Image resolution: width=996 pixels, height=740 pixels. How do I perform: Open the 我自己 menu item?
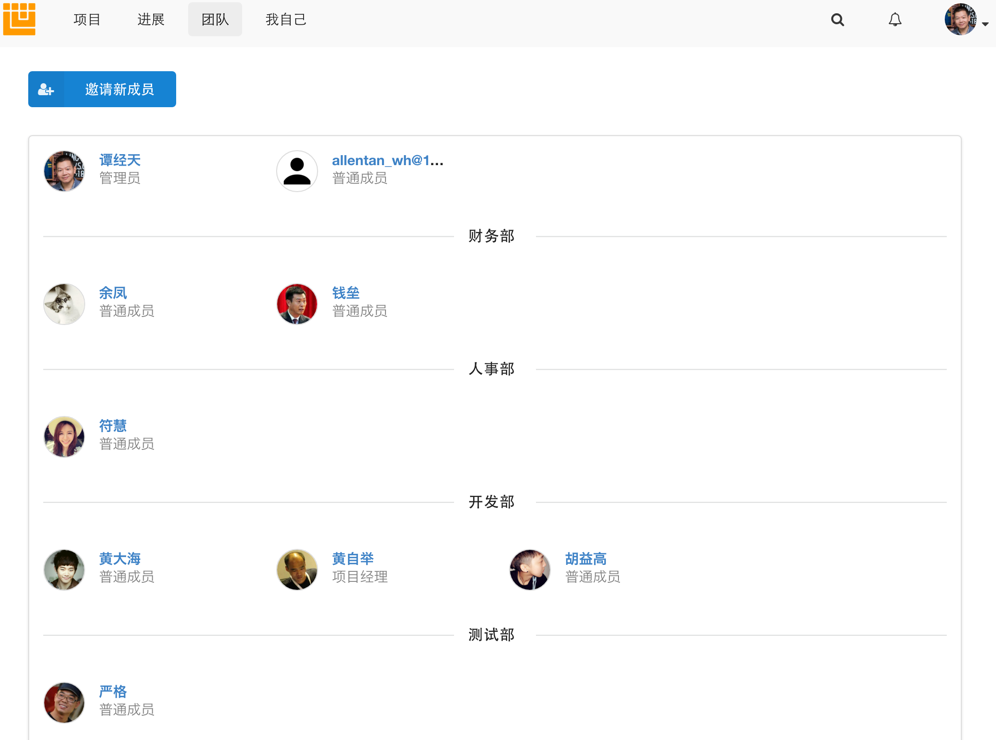[x=286, y=19]
